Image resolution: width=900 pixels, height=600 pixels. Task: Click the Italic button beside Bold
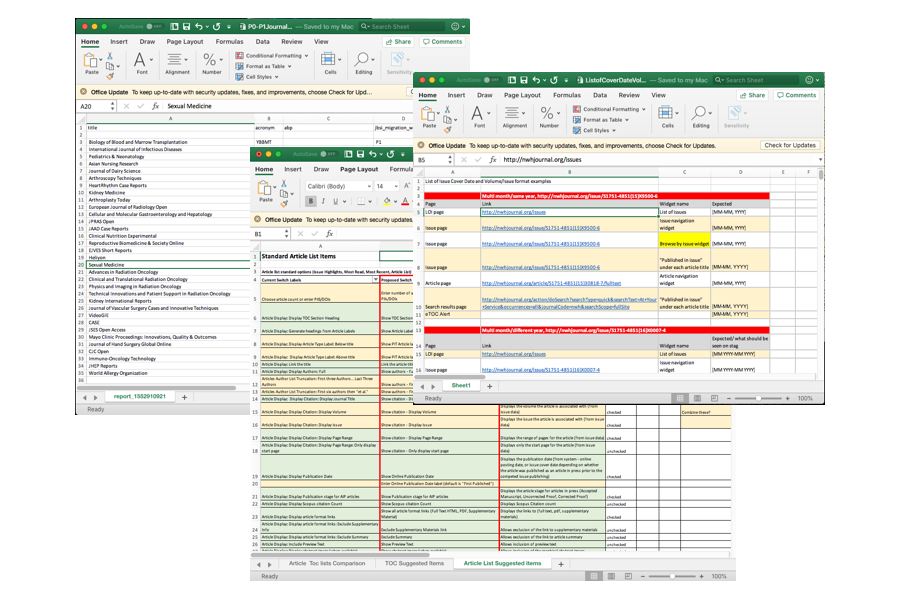click(325, 201)
